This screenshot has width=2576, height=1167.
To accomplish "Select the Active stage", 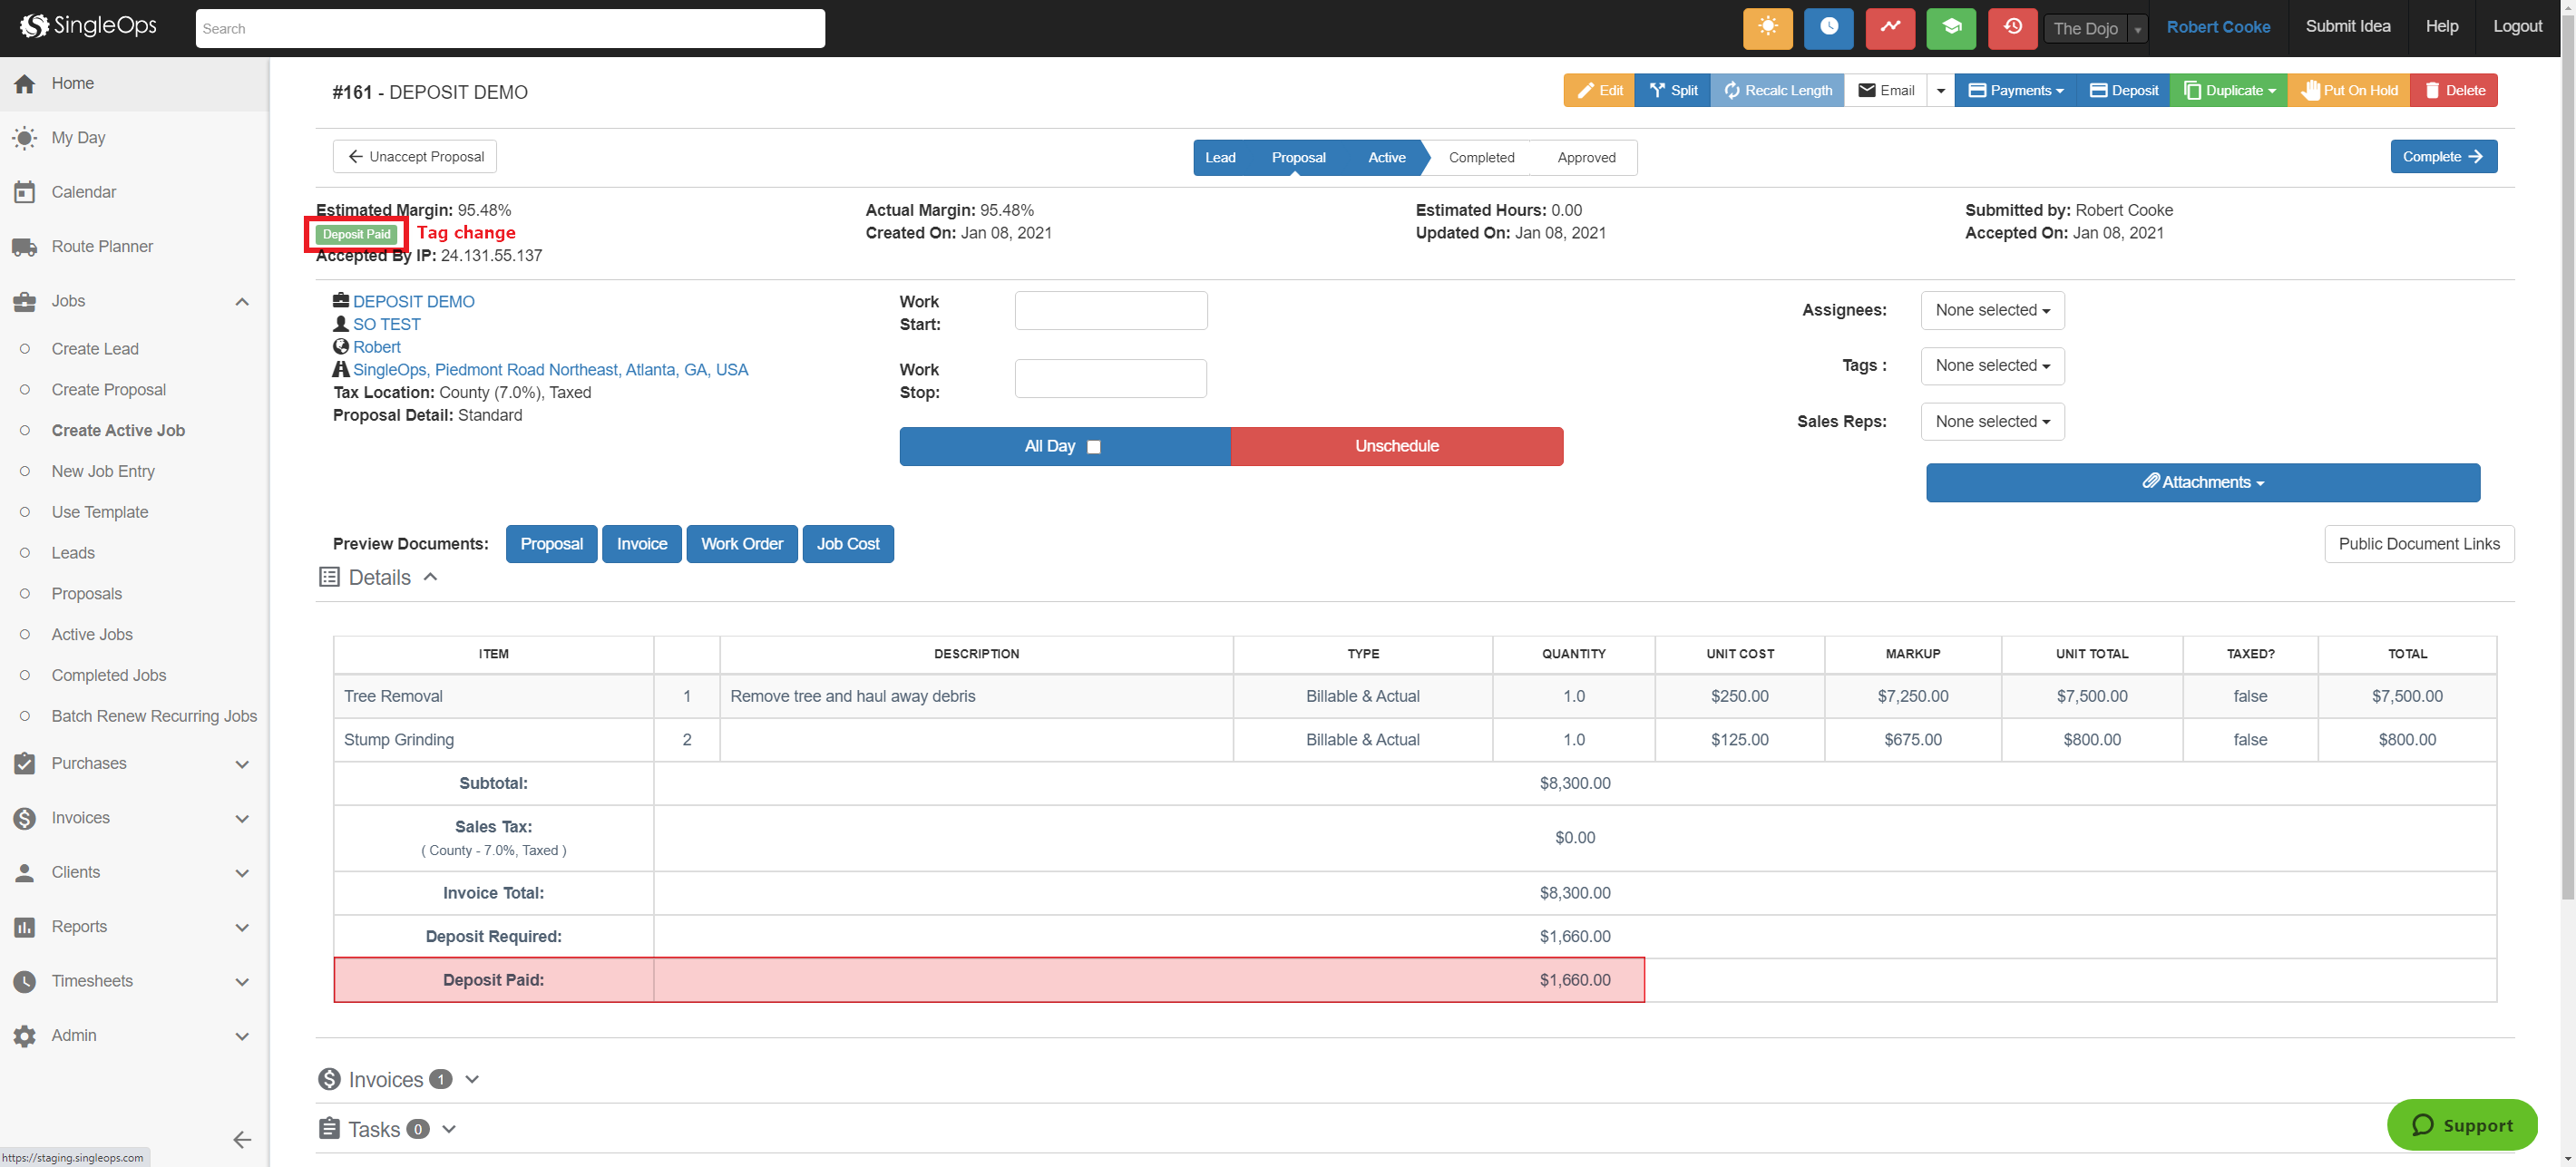I will click(1387, 157).
